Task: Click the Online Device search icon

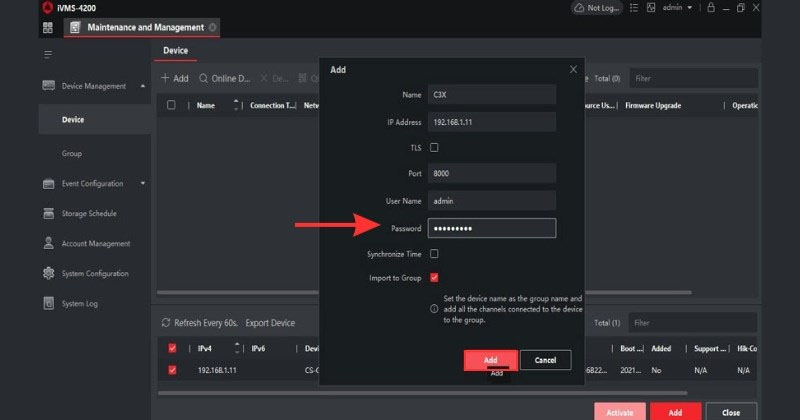Action: (x=204, y=78)
